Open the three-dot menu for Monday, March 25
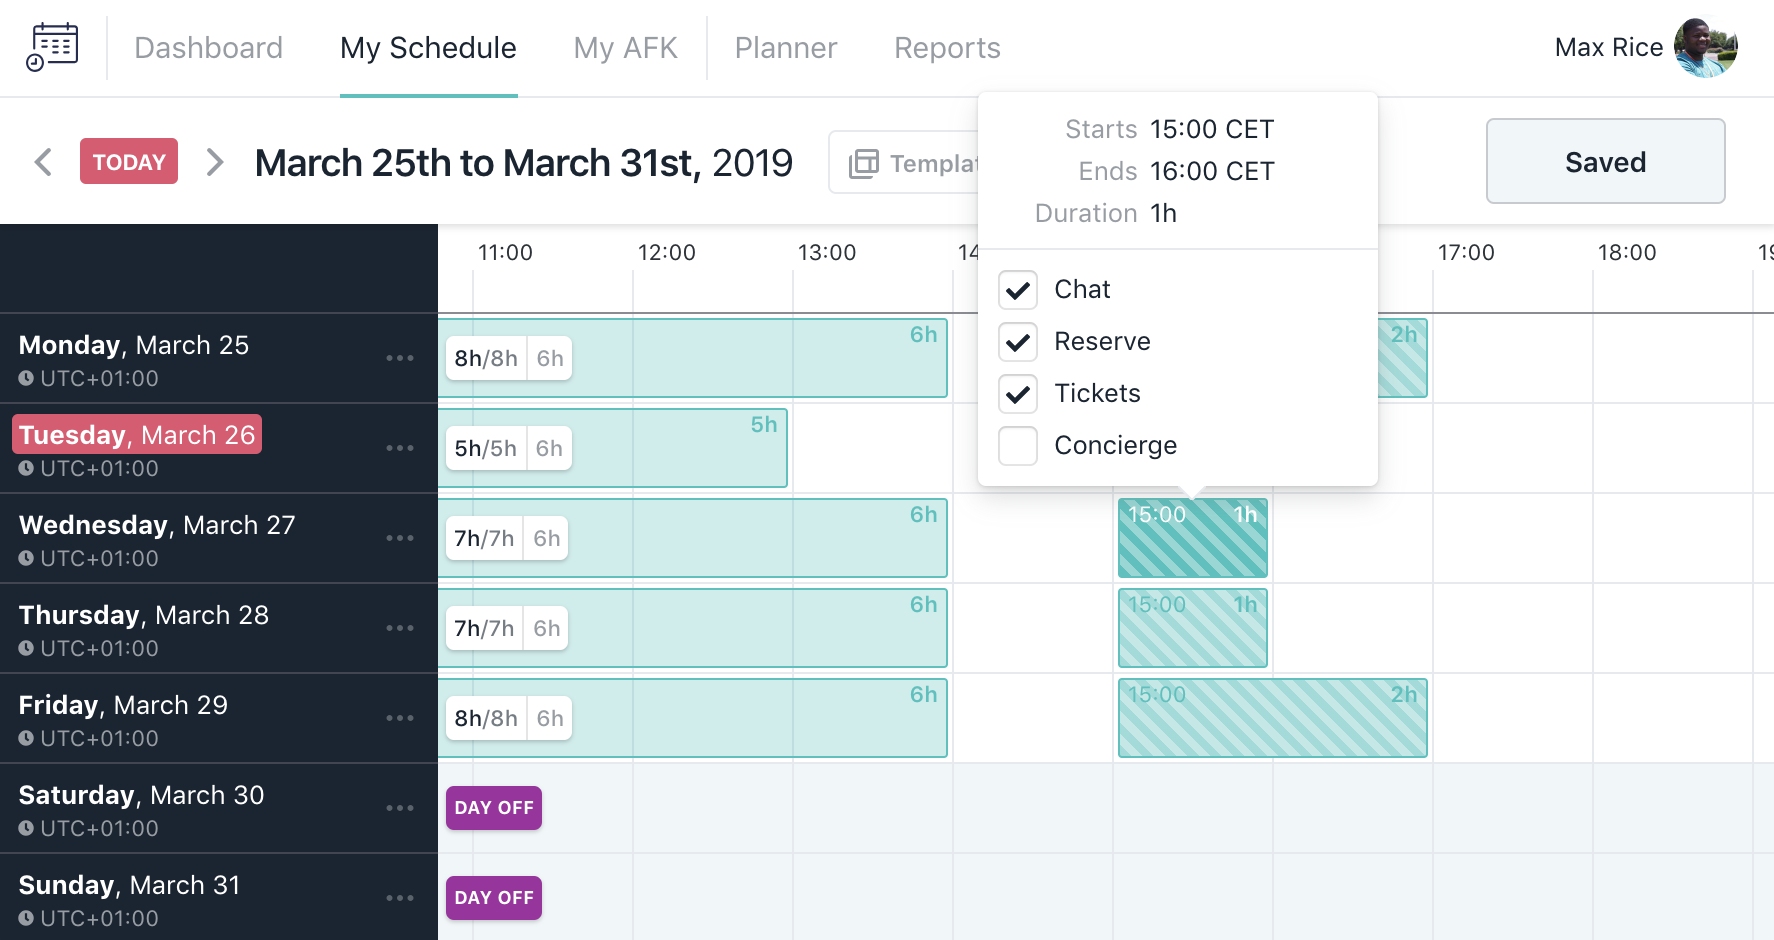This screenshot has height=940, width=1774. 400,358
